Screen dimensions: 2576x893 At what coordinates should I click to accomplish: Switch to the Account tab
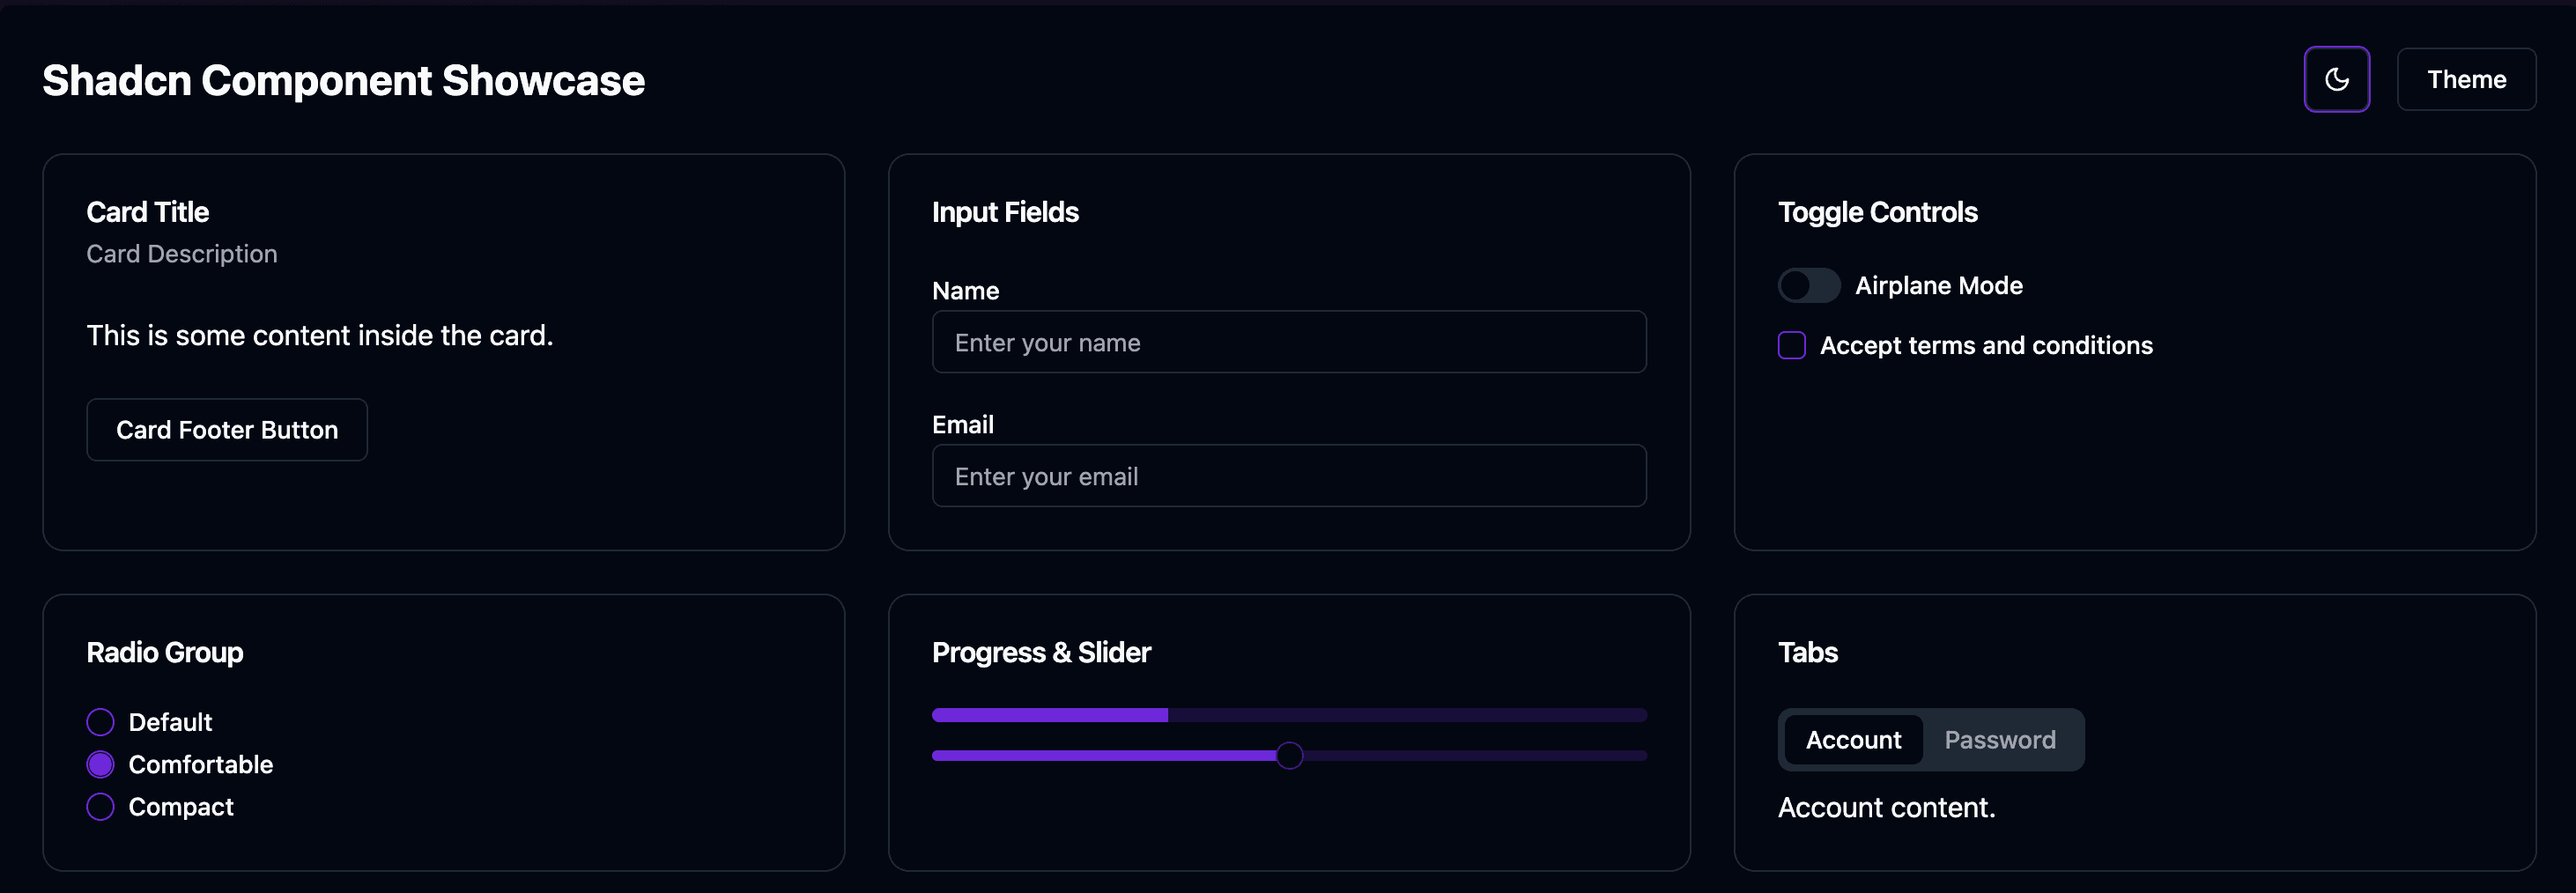pos(1854,740)
